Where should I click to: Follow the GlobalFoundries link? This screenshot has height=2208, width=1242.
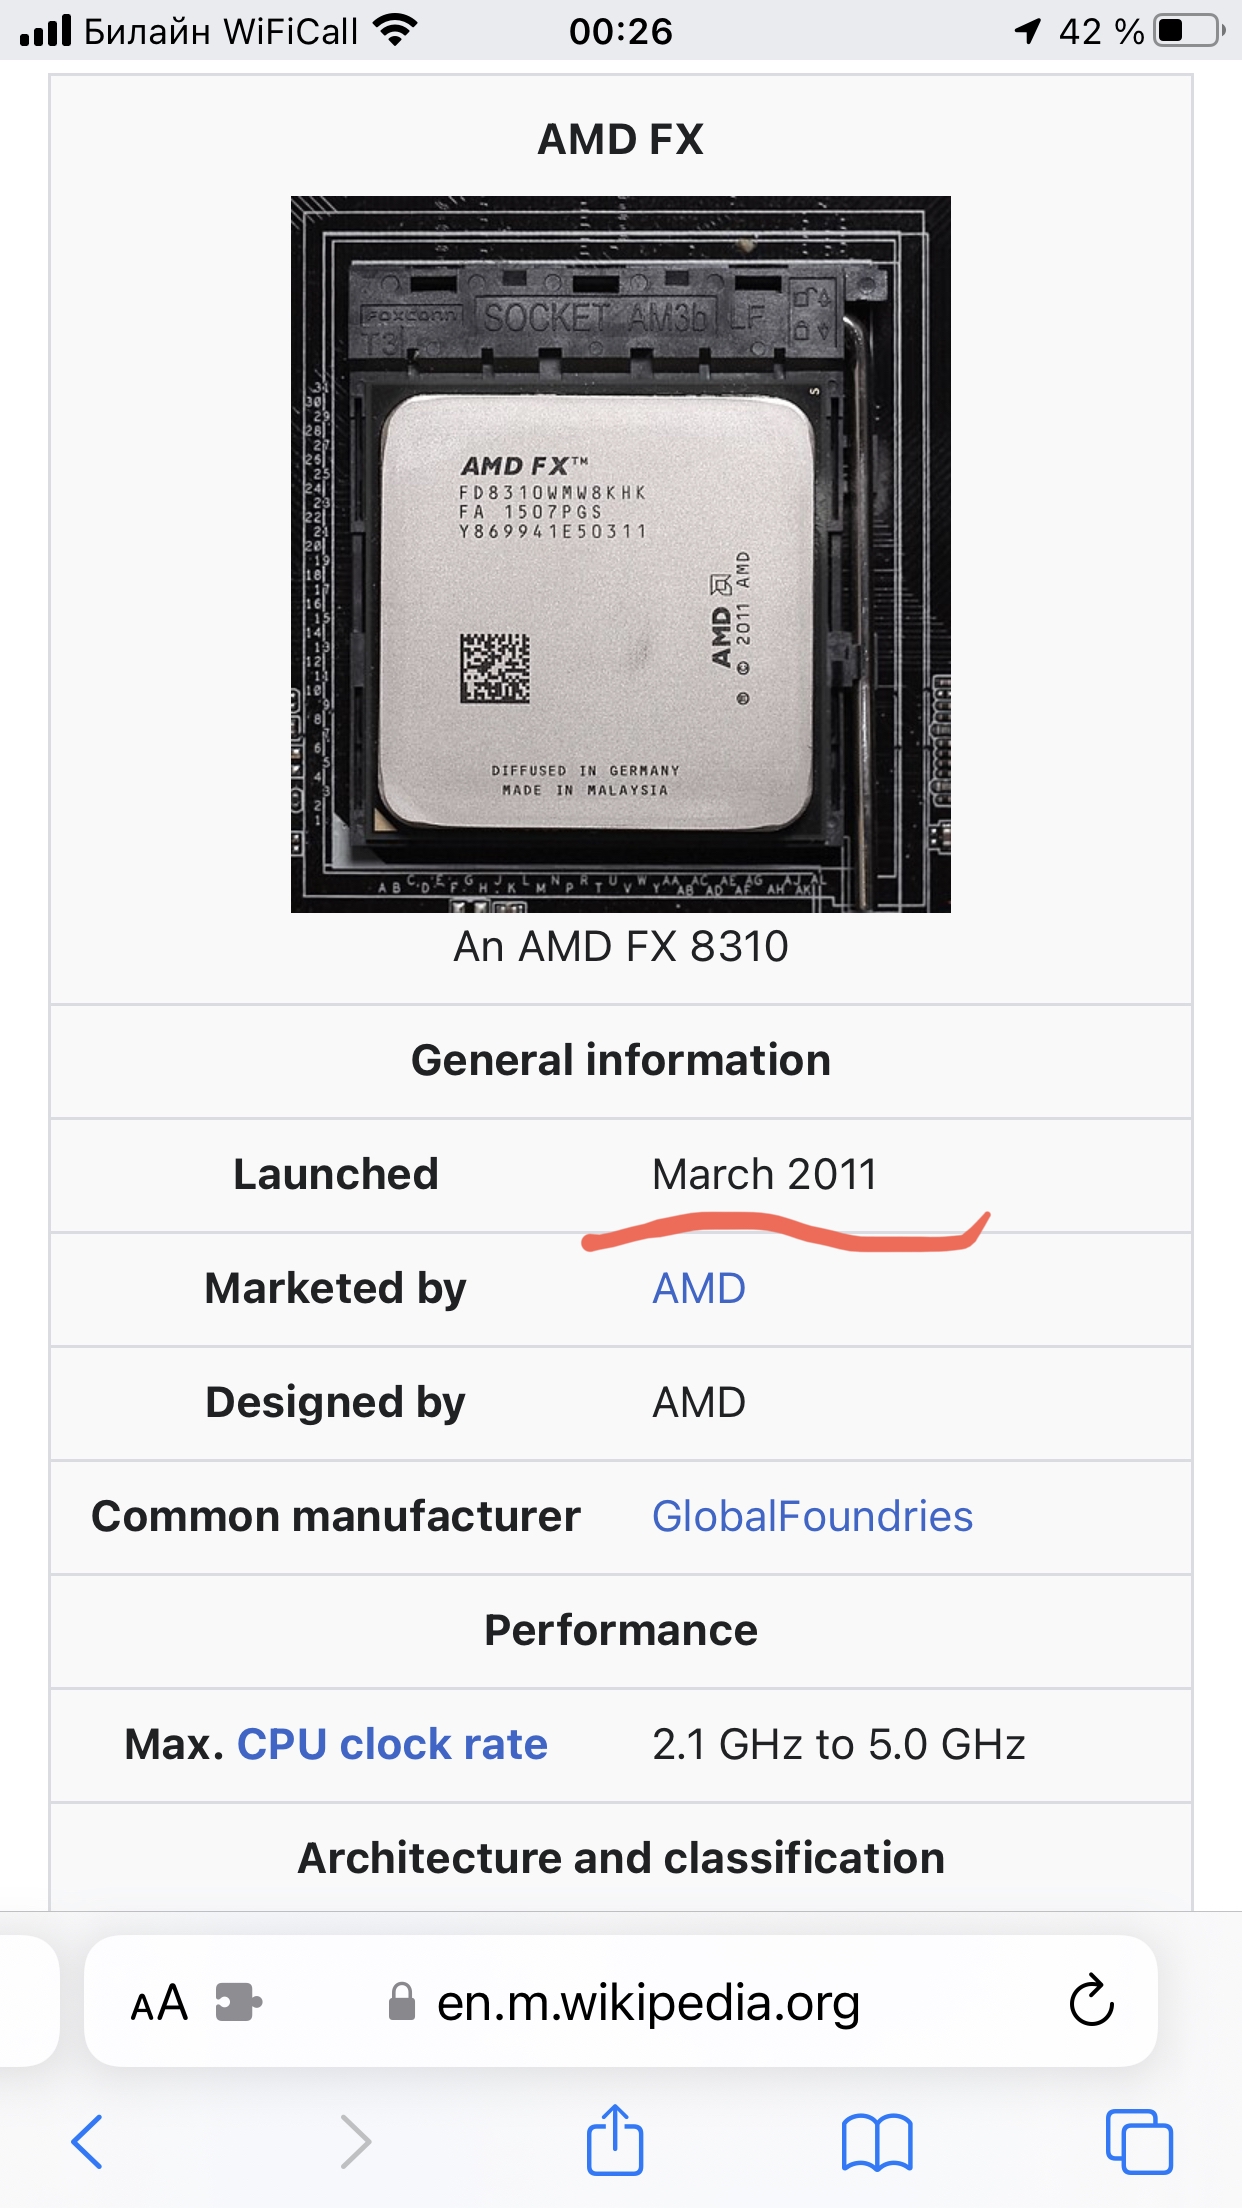pyautogui.click(x=812, y=1516)
